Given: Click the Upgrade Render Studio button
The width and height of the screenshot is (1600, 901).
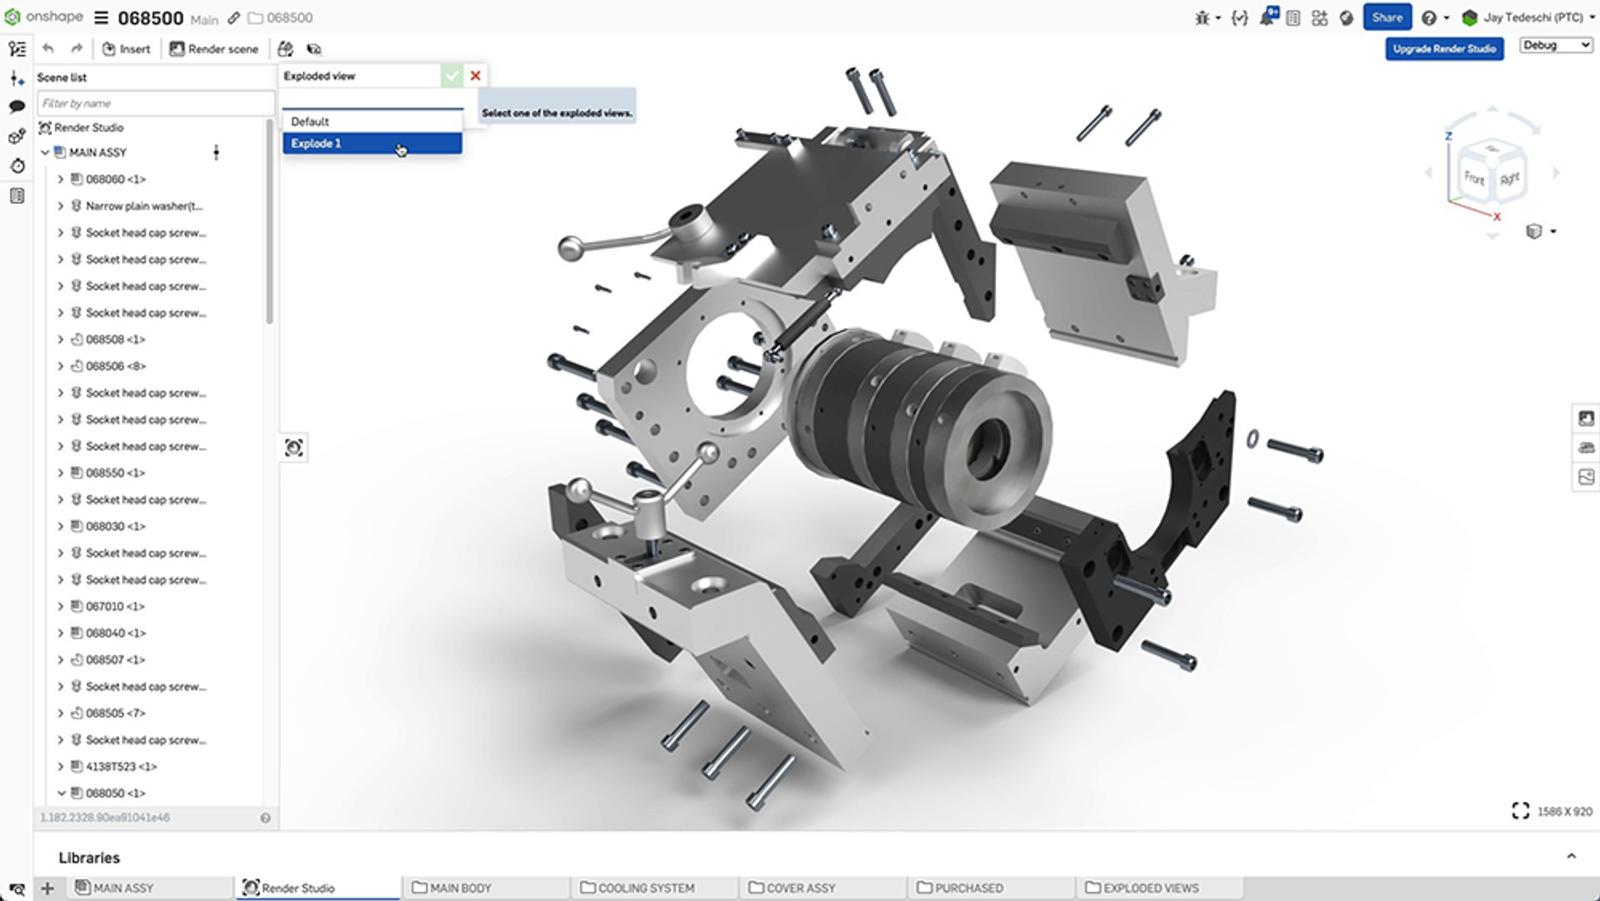Looking at the screenshot, I should (1444, 48).
